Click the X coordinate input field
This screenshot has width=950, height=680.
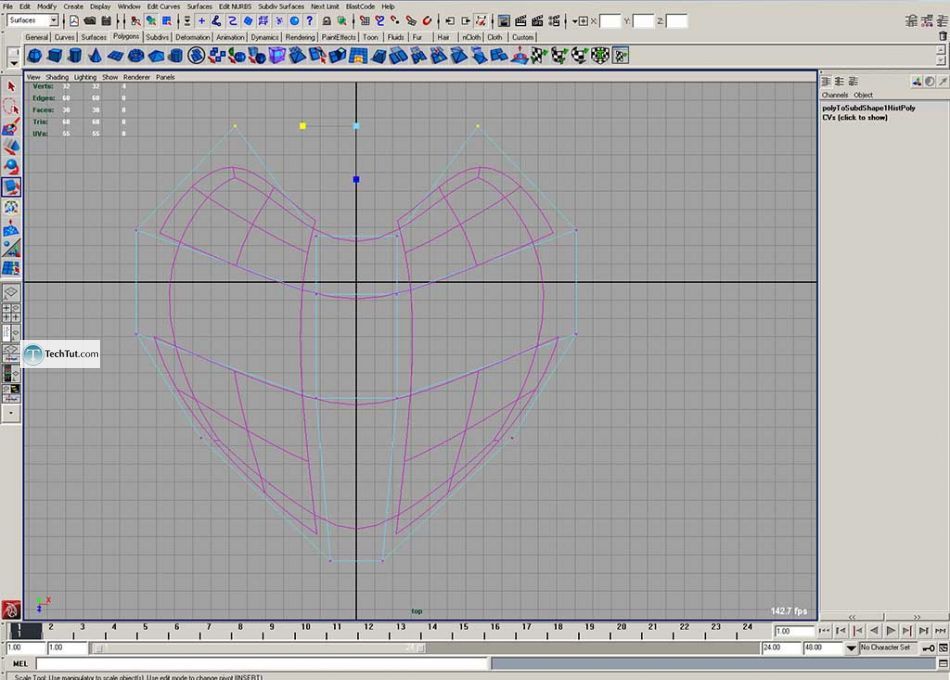tap(610, 21)
